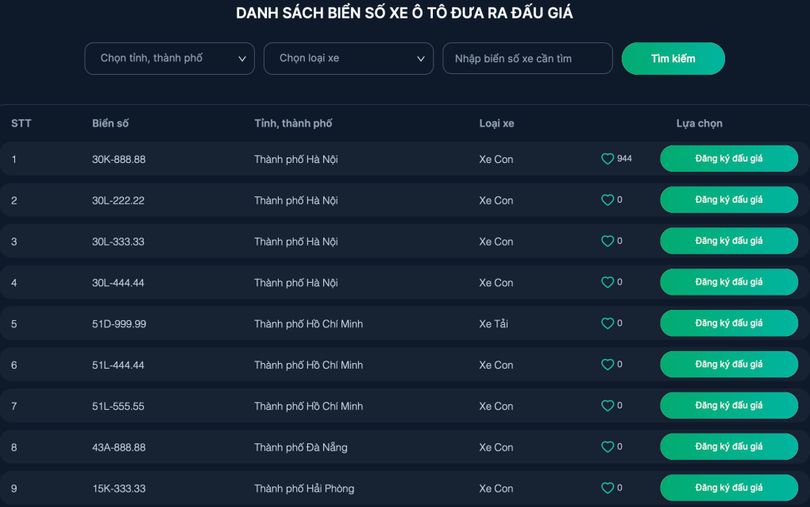Click 'Đăng ký đấu giá' for 15K-333.33
The height and width of the screenshot is (507, 810).
coord(728,488)
